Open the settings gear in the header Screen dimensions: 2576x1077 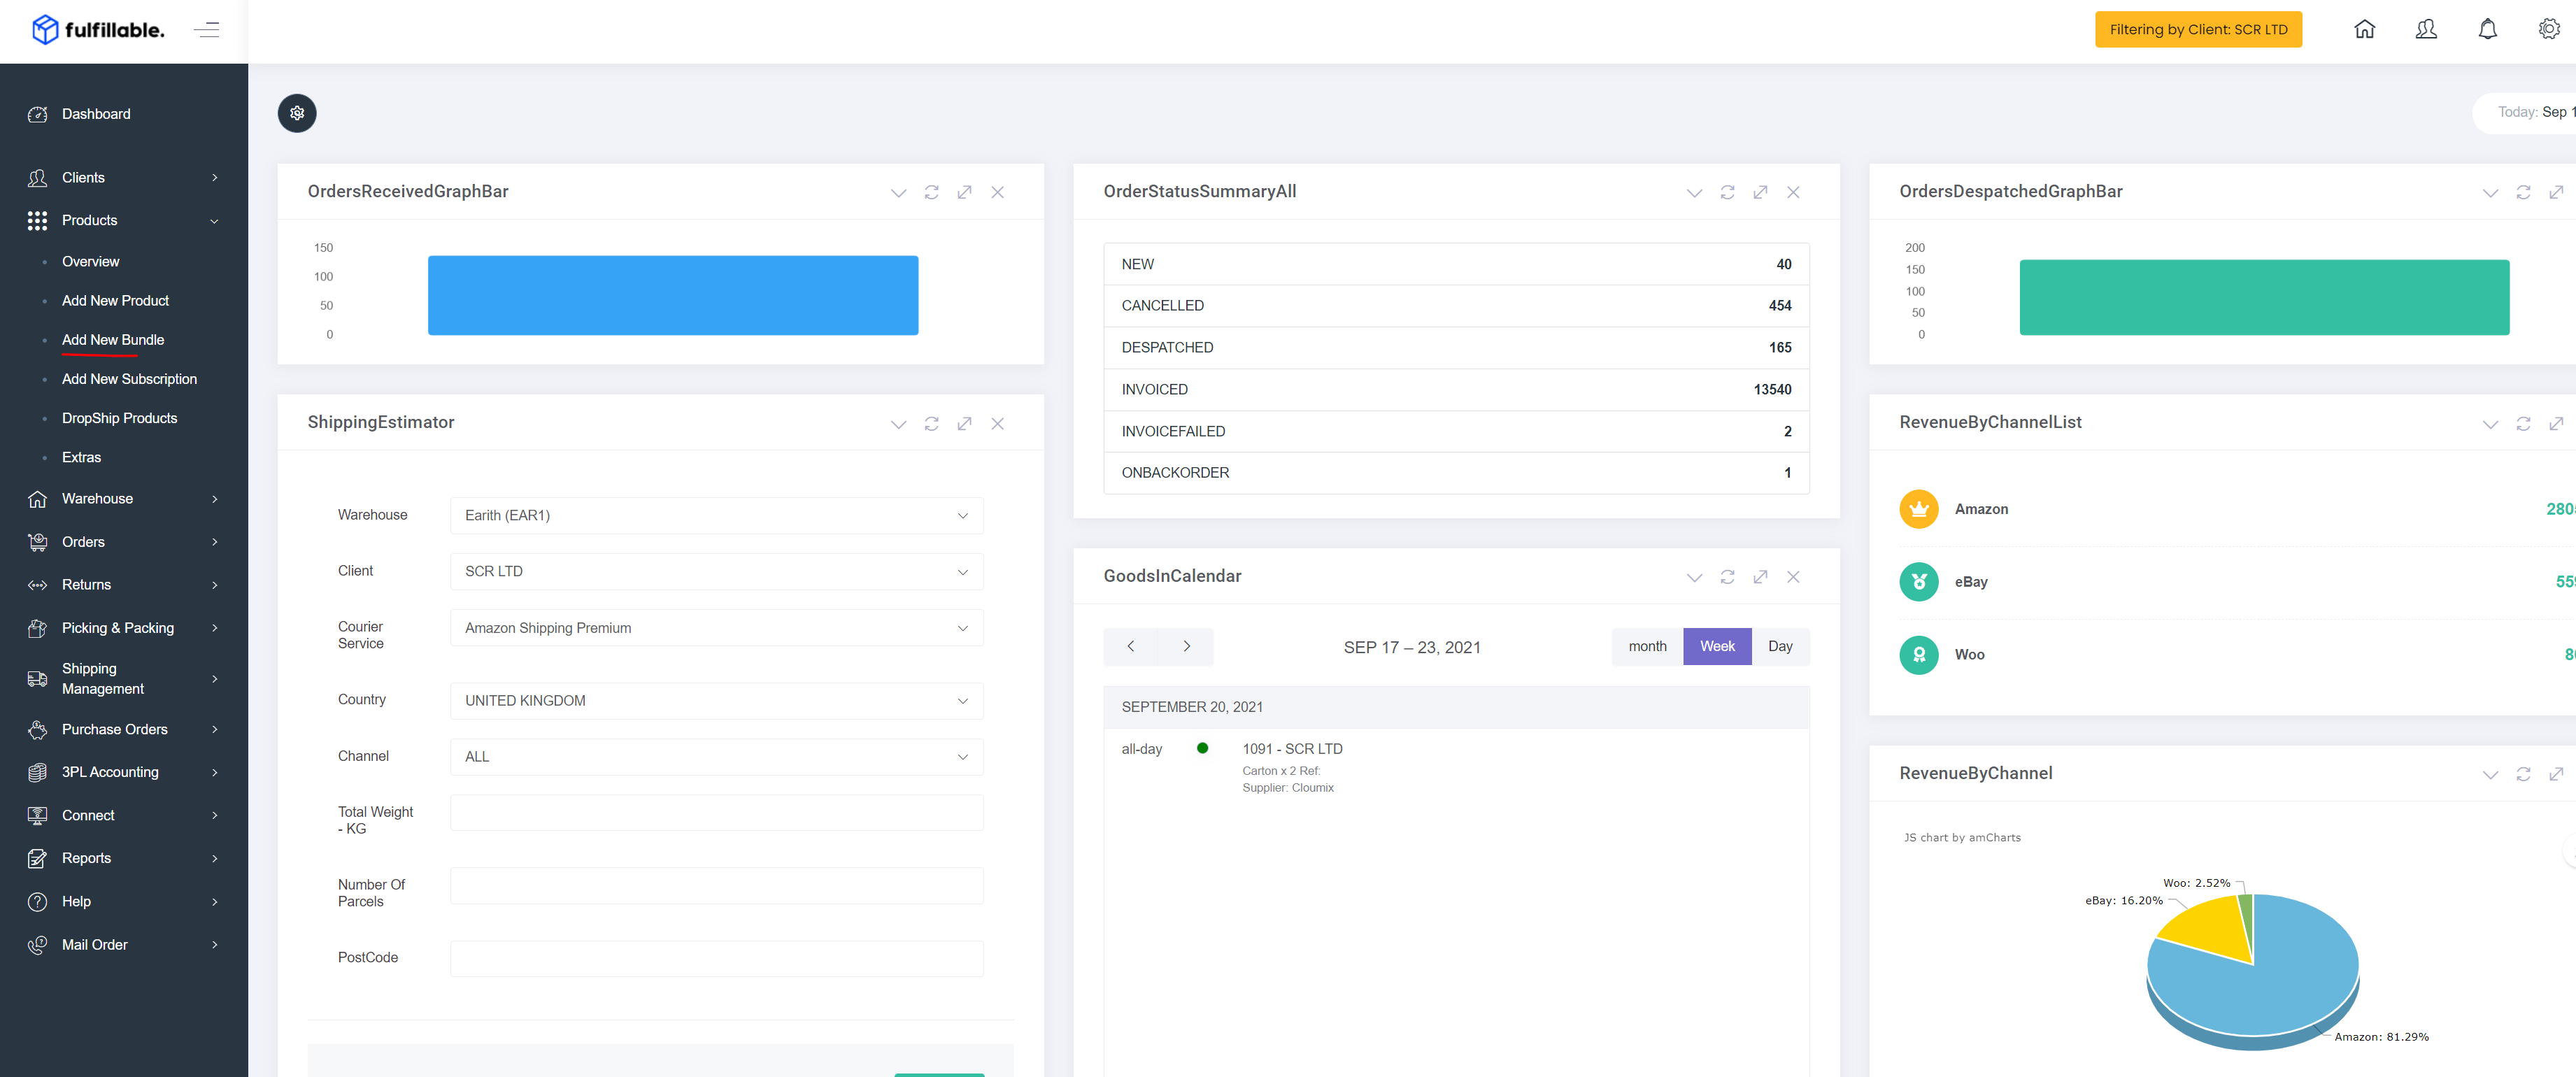click(2549, 29)
